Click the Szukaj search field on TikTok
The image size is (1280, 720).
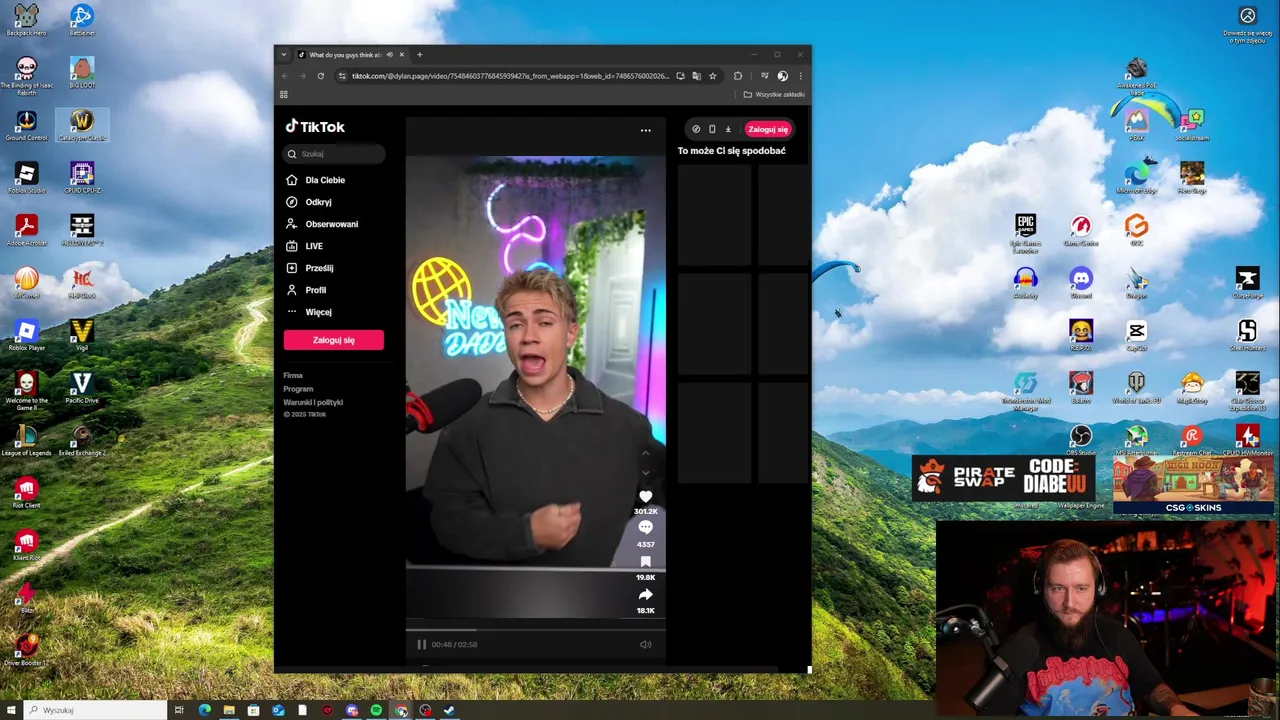334,154
